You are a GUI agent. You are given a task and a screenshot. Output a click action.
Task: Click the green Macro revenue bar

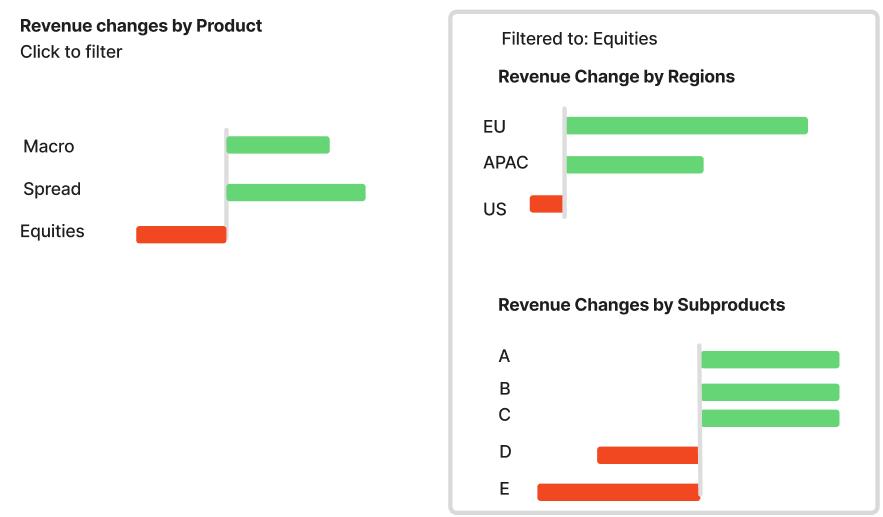(x=278, y=145)
